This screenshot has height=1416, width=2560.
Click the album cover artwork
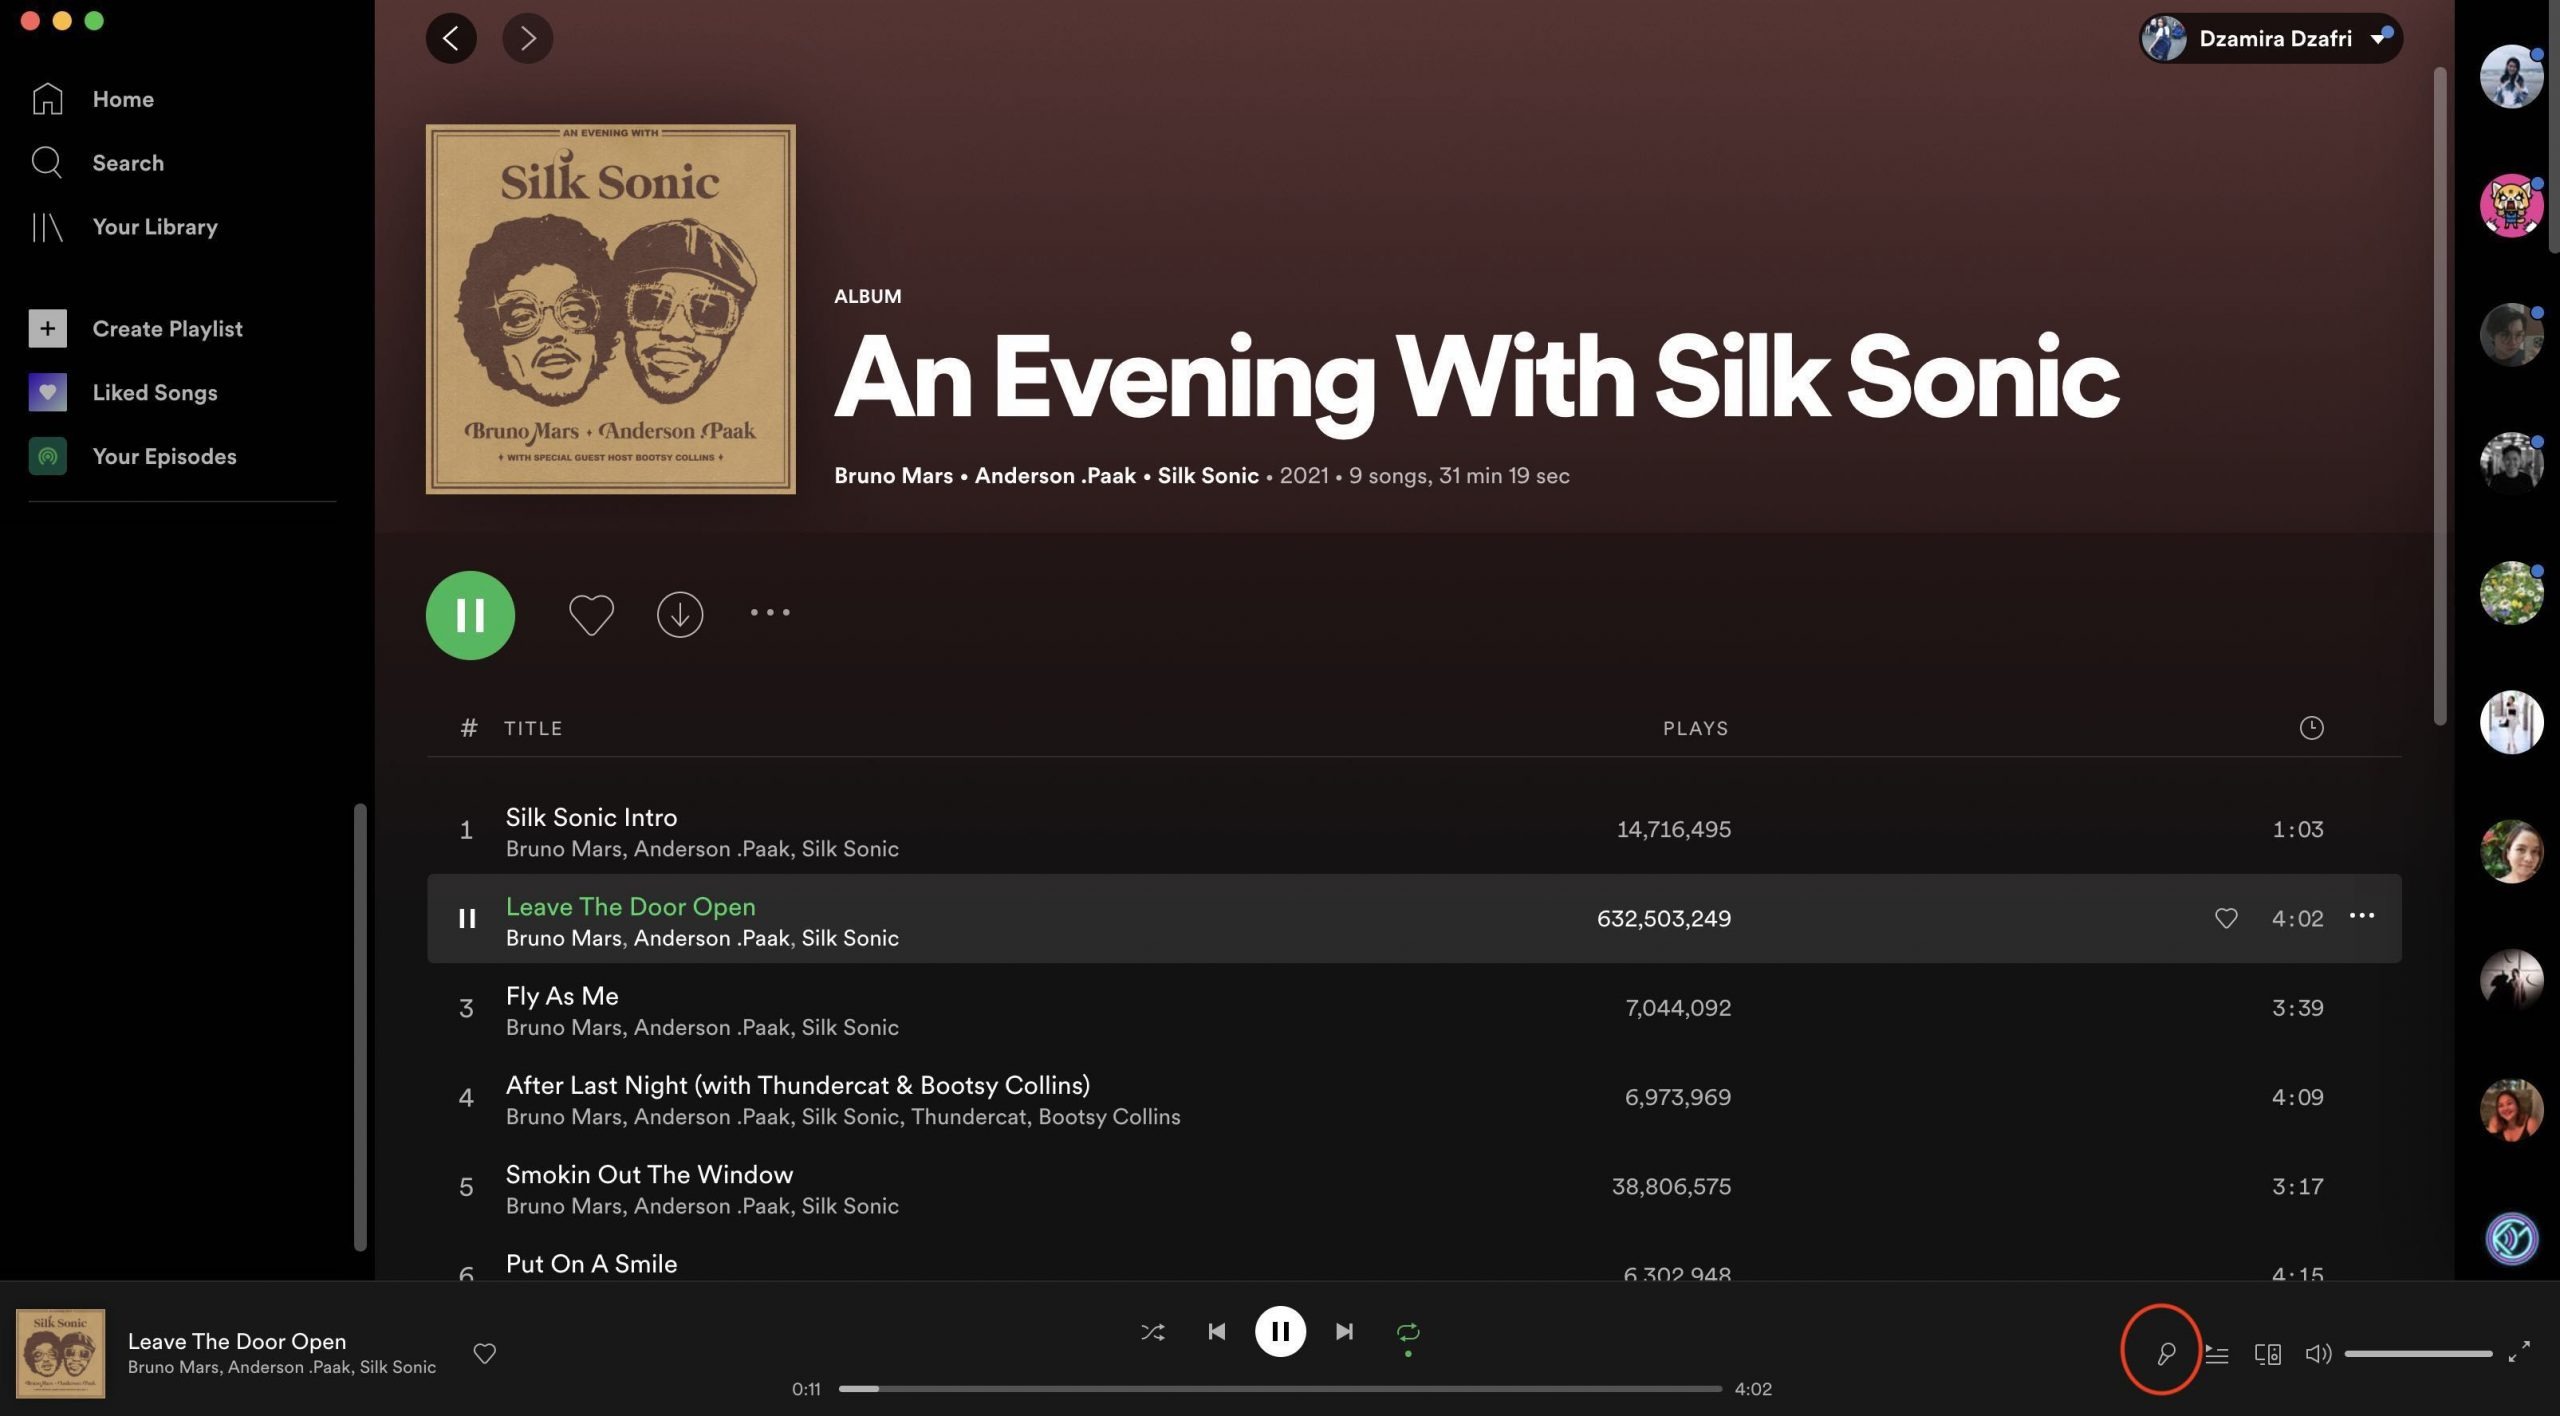[610, 309]
